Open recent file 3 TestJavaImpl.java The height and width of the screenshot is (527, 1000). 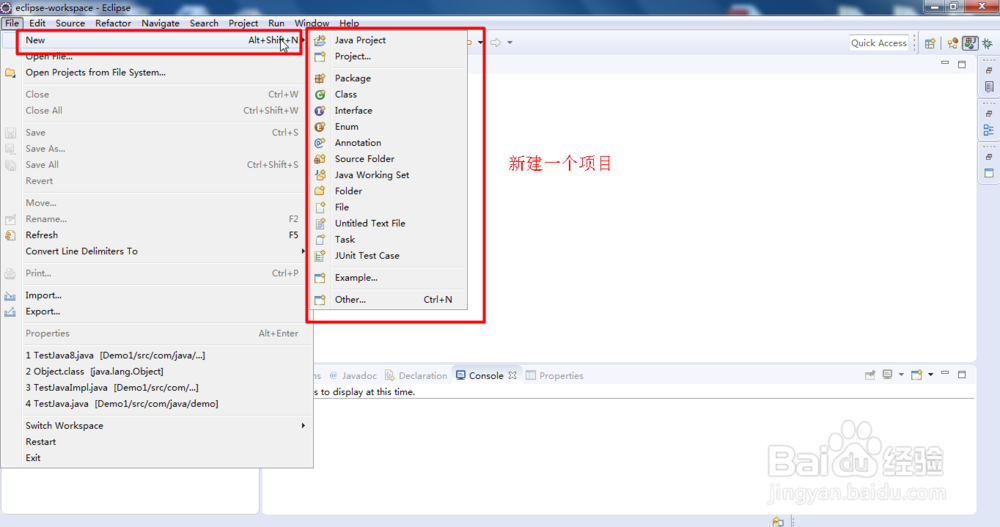(x=156, y=387)
